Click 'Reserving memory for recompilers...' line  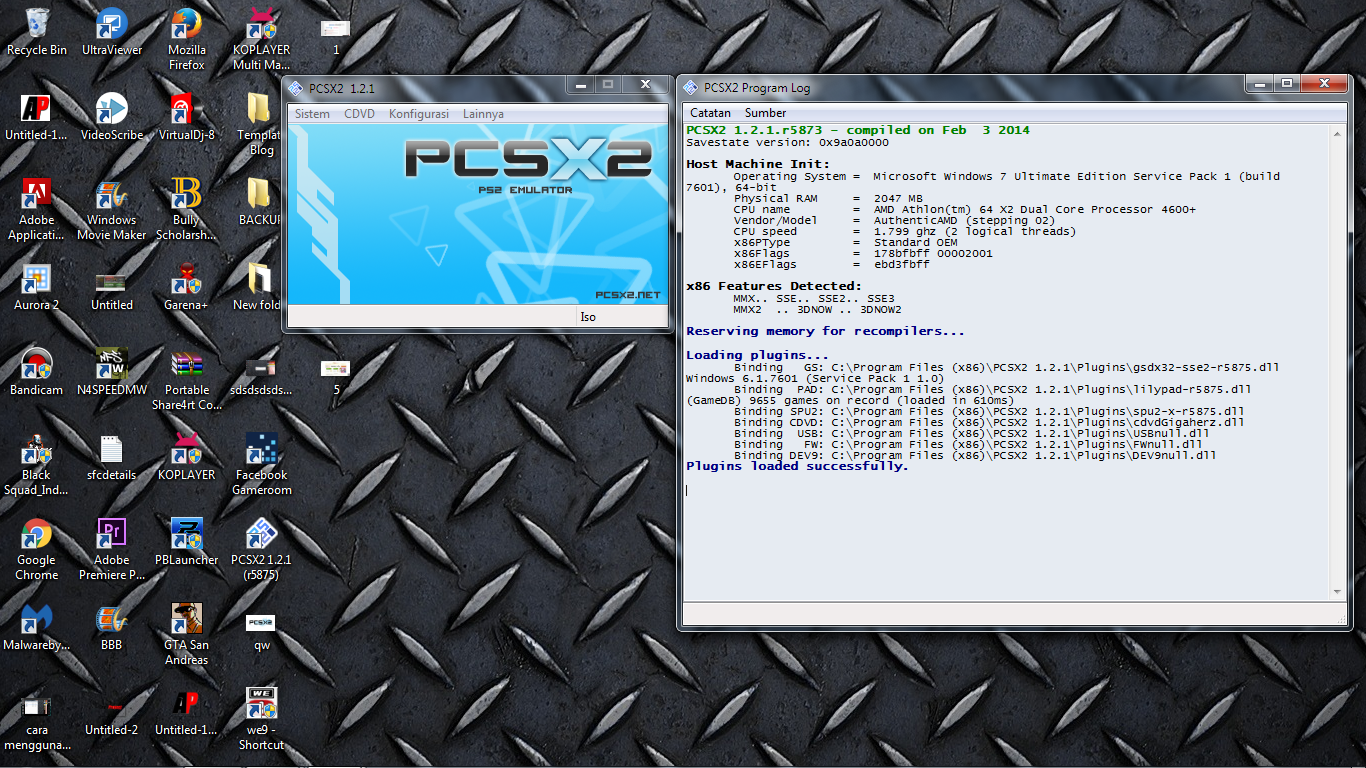pos(825,331)
